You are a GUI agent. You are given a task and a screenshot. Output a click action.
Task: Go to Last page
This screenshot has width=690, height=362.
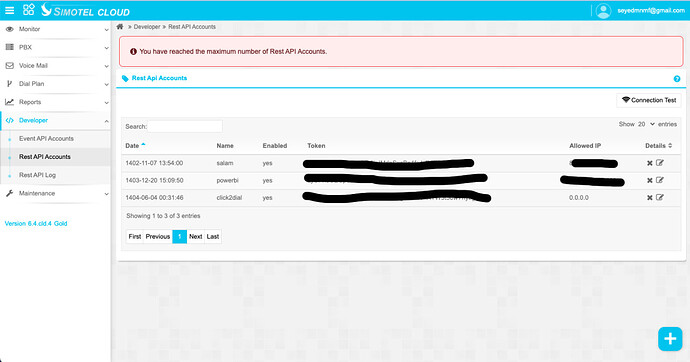pyautogui.click(x=213, y=237)
